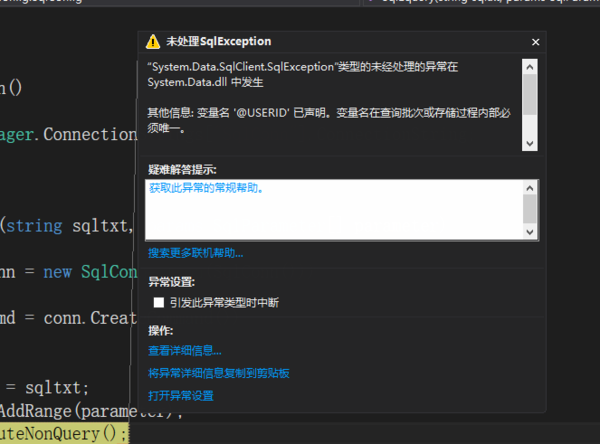The image size is (600, 444).
Task: Click the 操作 section label
Action: pos(161,331)
